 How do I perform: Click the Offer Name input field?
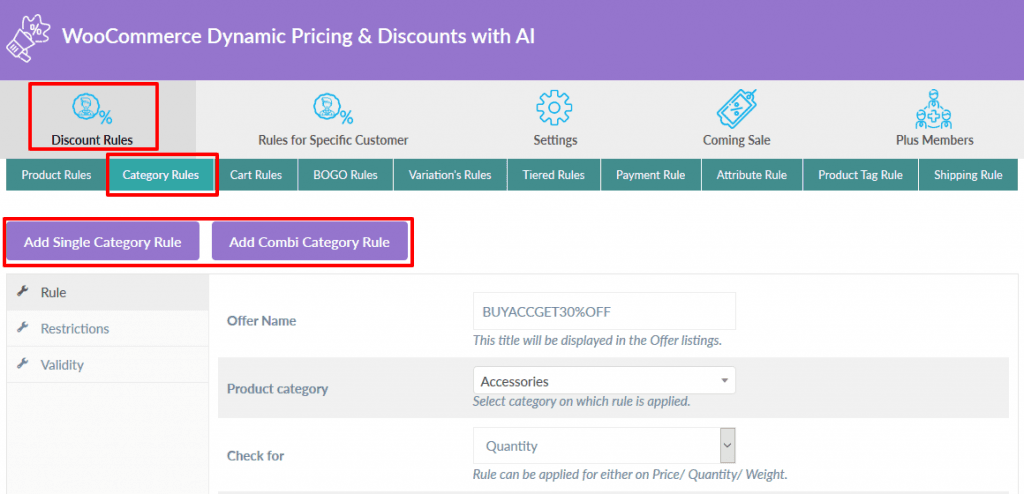click(x=604, y=311)
